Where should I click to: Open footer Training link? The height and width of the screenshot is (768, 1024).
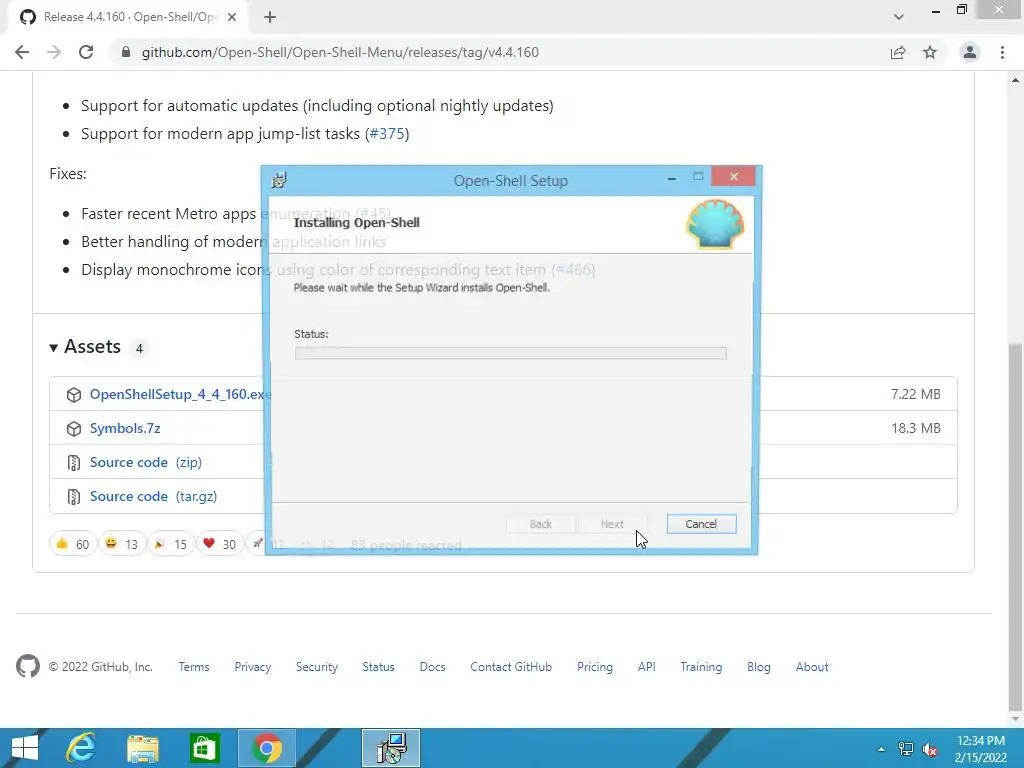pyautogui.click(x=701, y=667)
